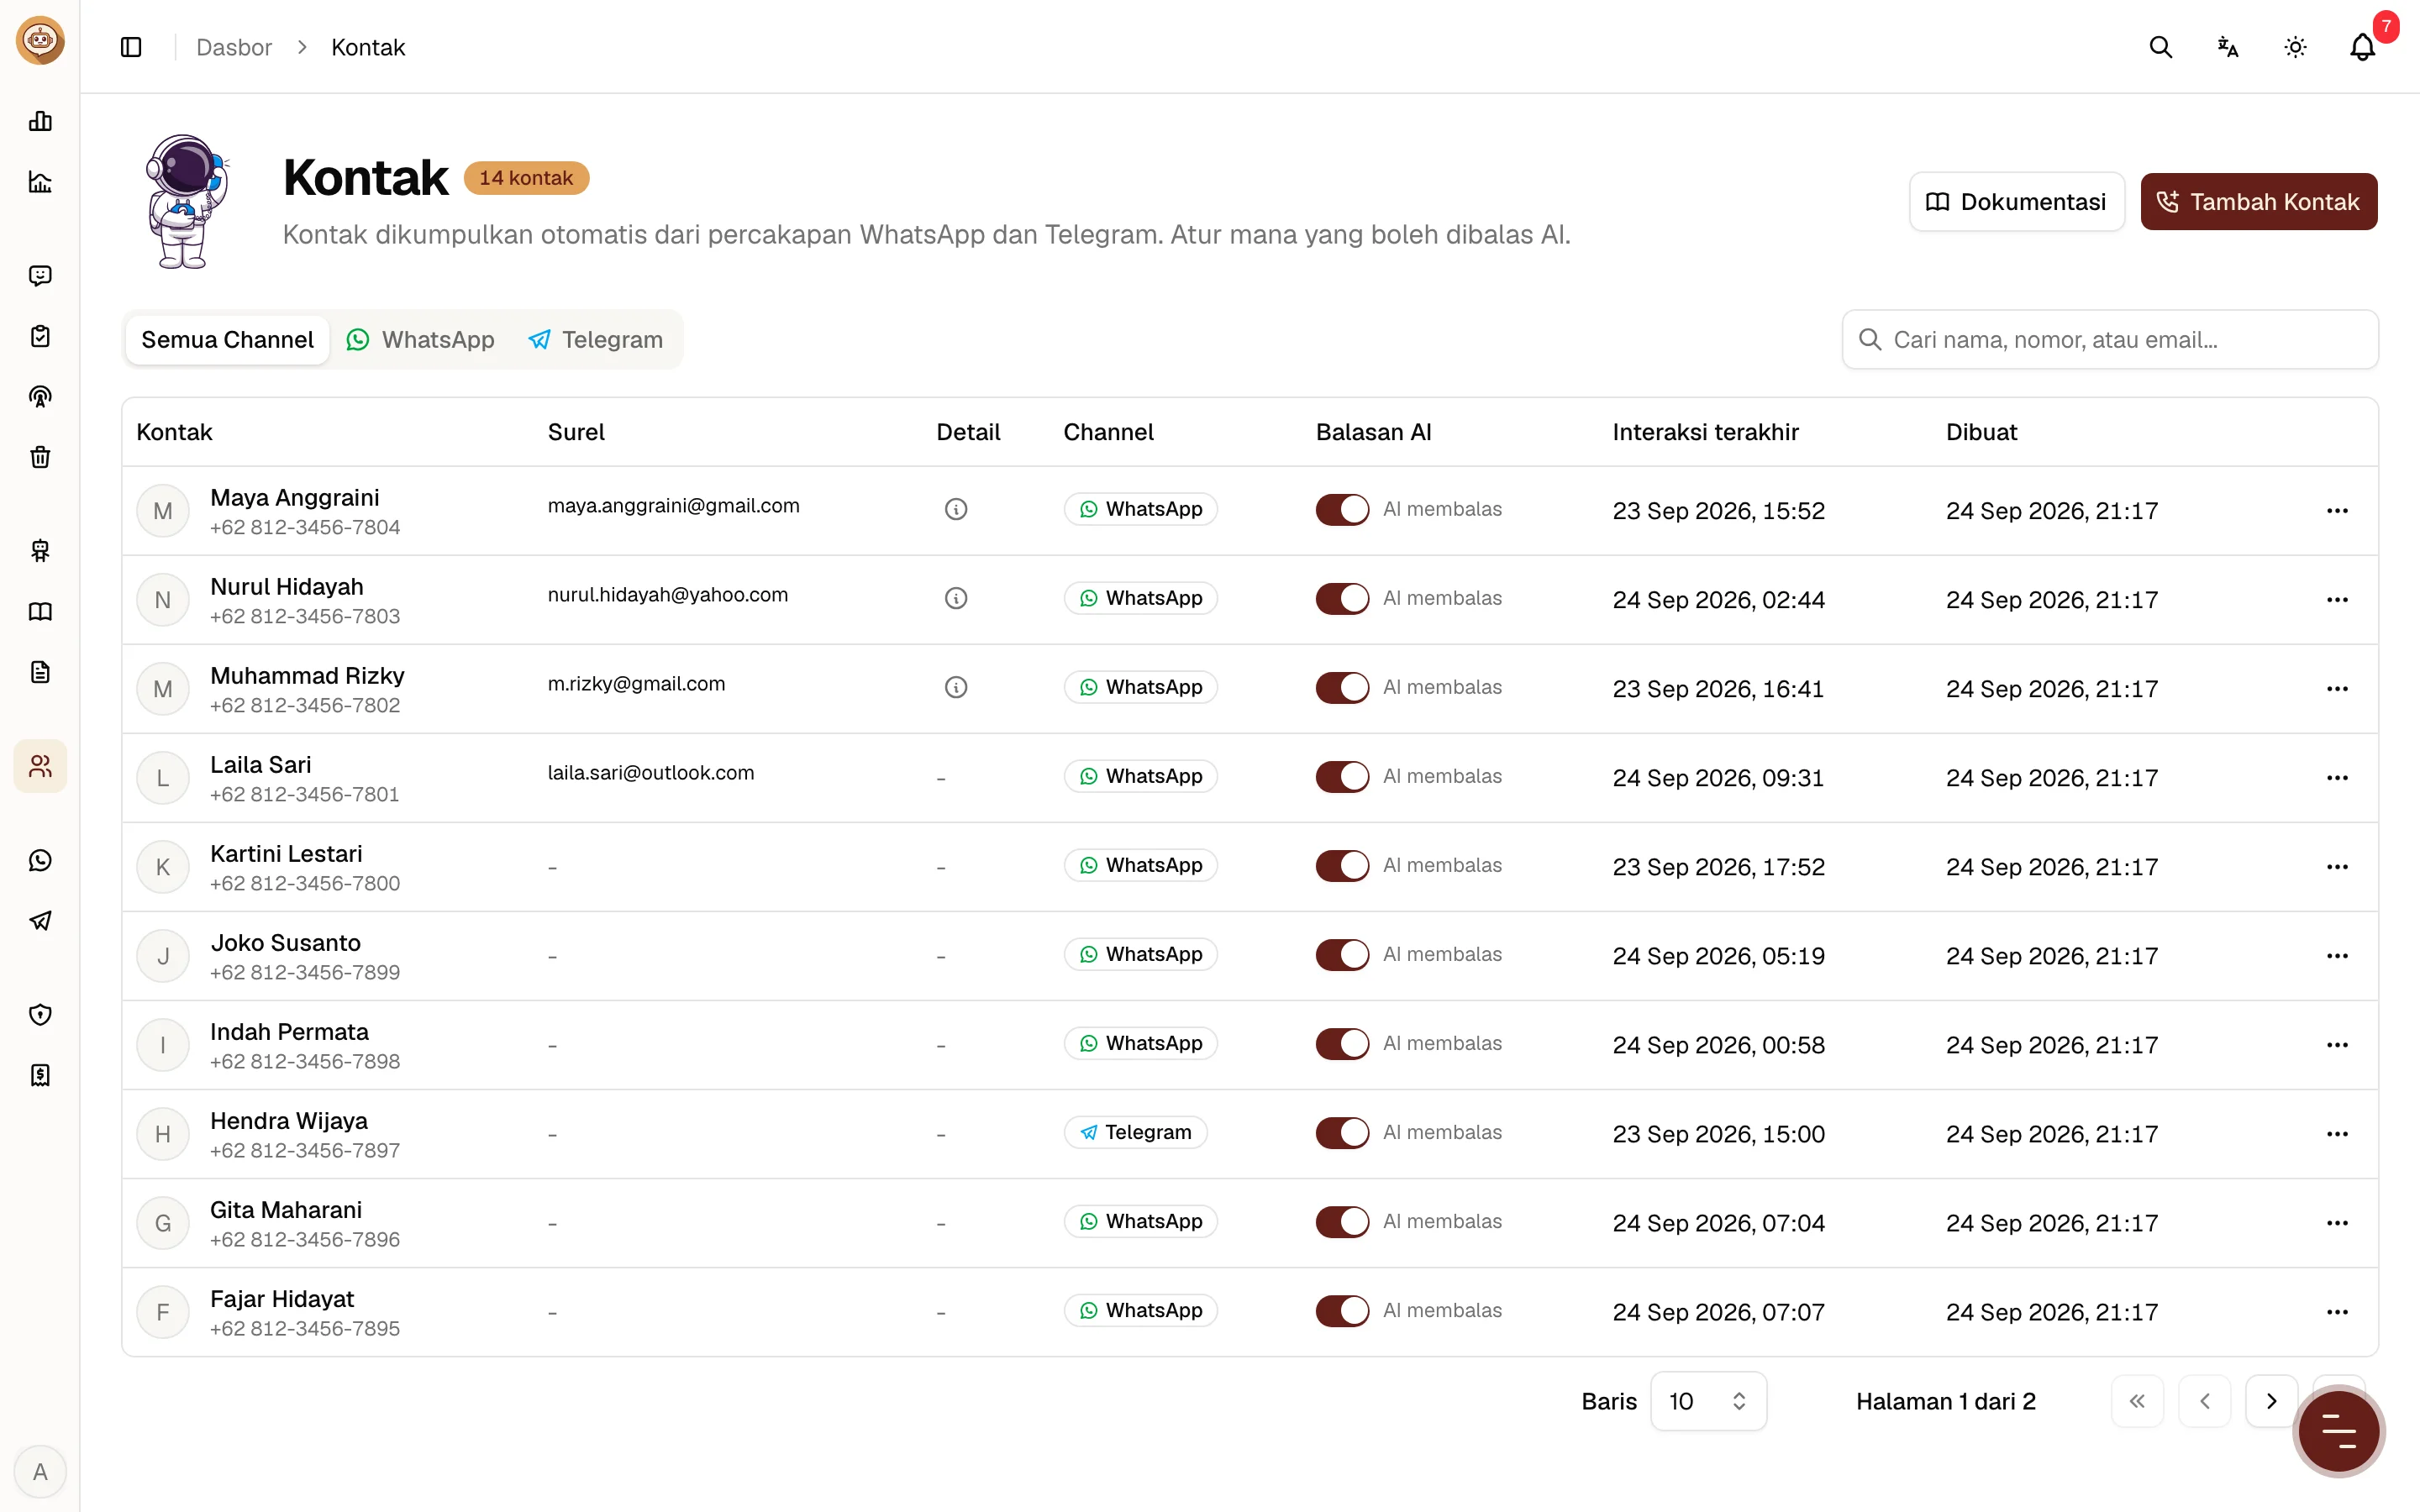Toggle AI reply for Laila Sari
Viewport: 2420px width, 1512px height.
(1342, 776)
